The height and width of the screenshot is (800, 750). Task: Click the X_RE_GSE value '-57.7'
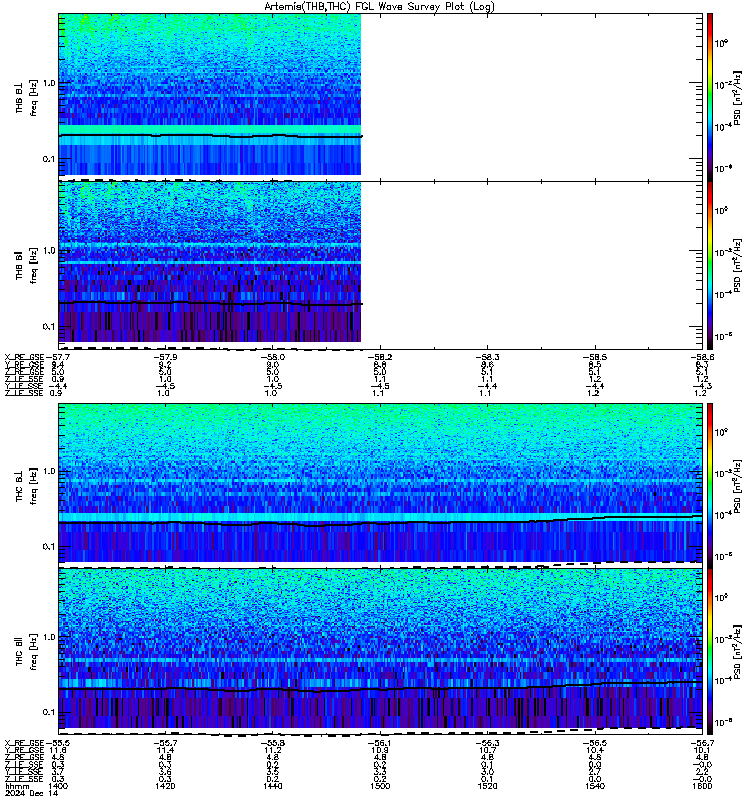tap(57, 357)
